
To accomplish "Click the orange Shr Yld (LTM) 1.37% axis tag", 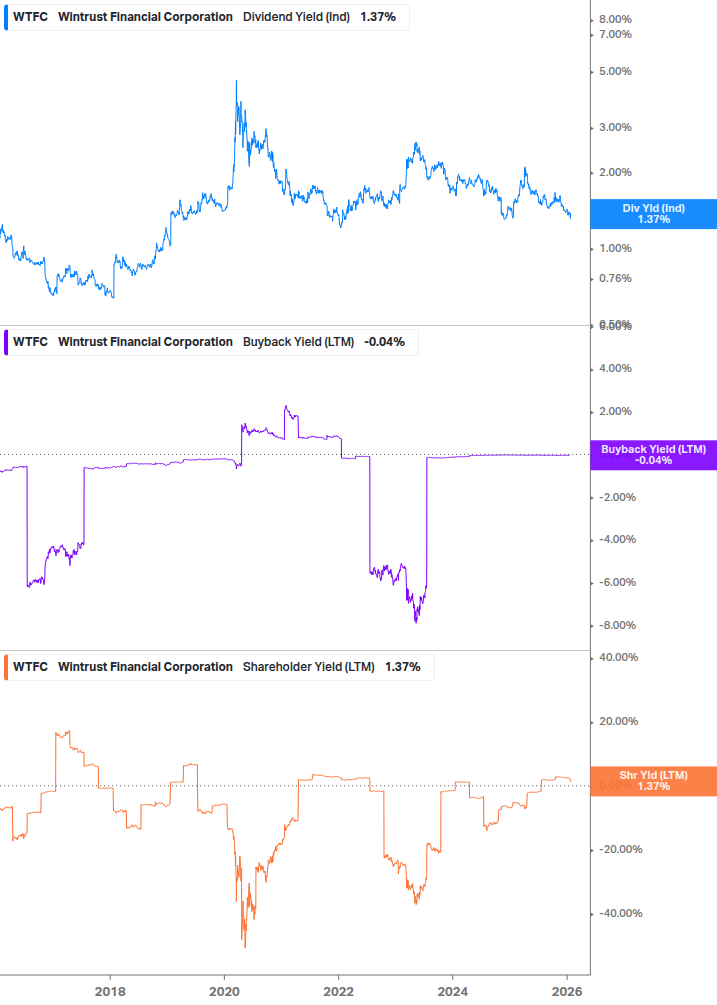I will point(654,781).
